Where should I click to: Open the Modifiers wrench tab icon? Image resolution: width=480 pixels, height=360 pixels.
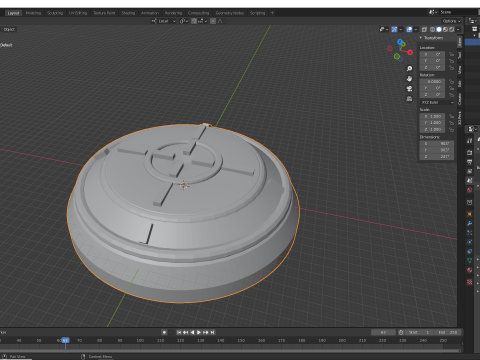point(469,223)
